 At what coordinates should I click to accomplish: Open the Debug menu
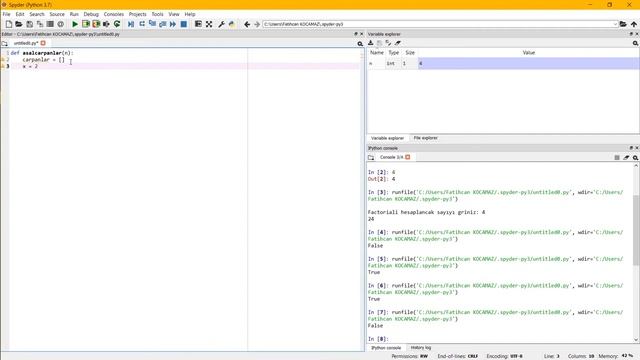(x=91, y=14)
